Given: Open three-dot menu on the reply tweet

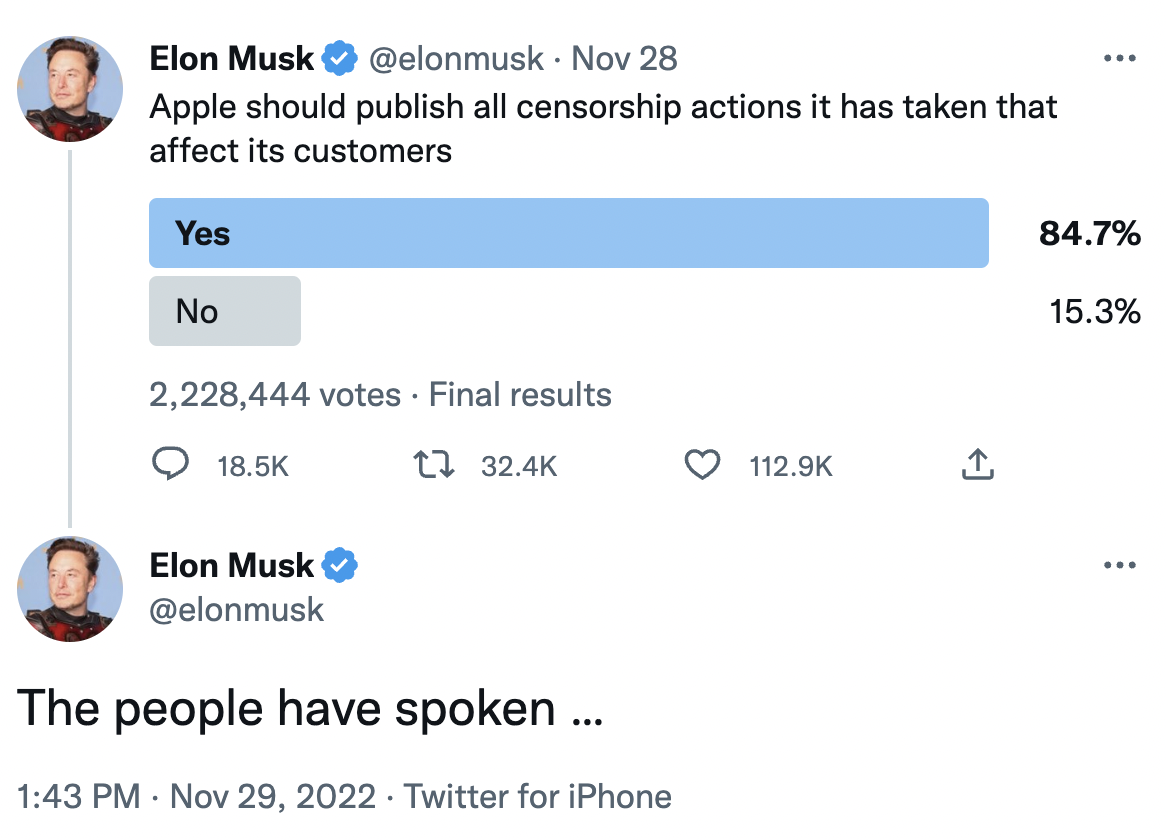Looking at the screenshot, I should pyautogui.click(x=1120, y=565).
